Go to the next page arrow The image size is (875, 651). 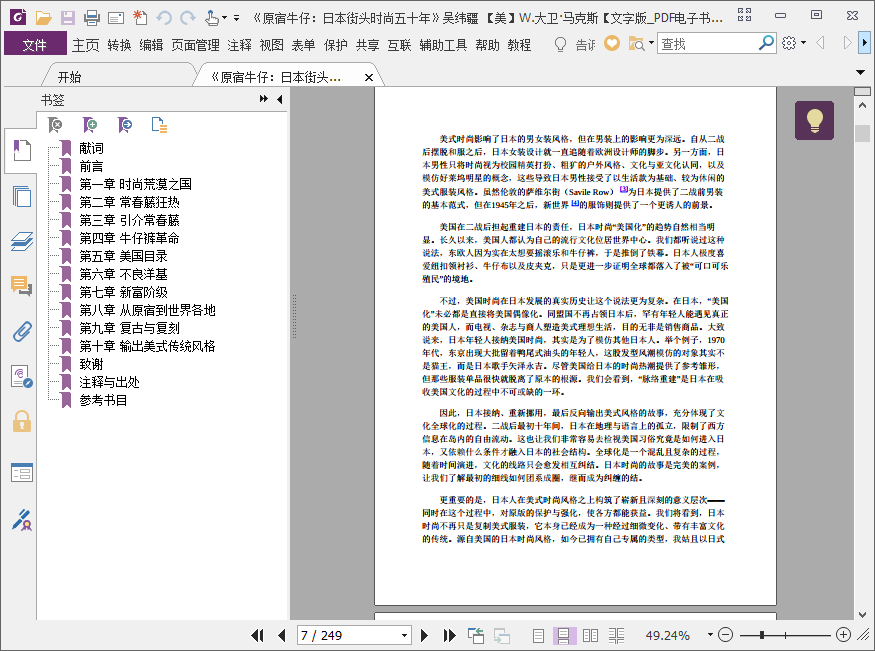[x=424, y=635]
